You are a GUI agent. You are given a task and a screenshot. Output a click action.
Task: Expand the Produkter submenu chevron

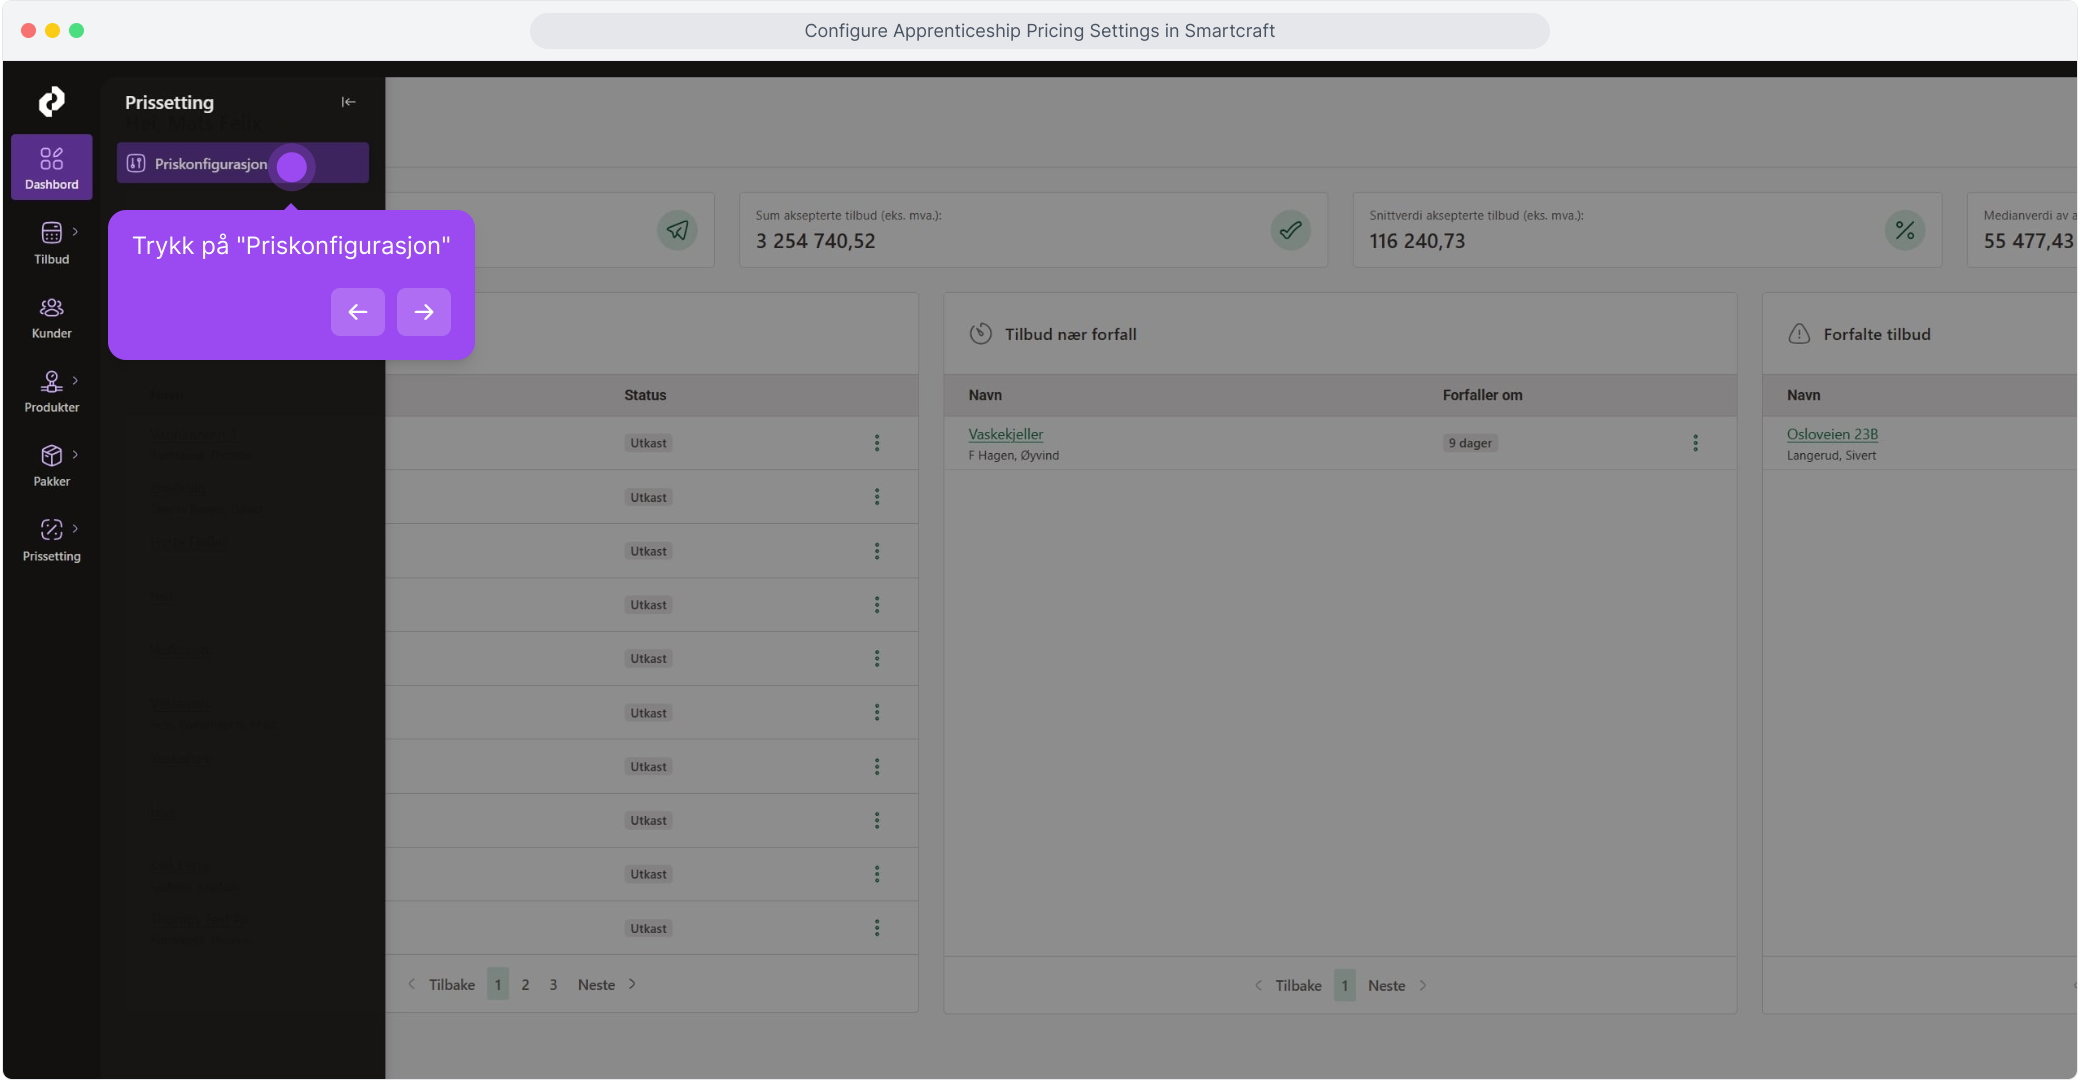click(x=75, y=381)
